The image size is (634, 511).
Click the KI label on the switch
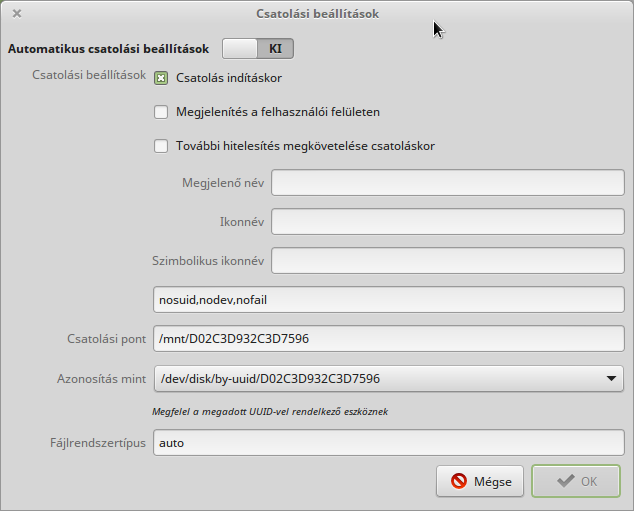point(275,49)
